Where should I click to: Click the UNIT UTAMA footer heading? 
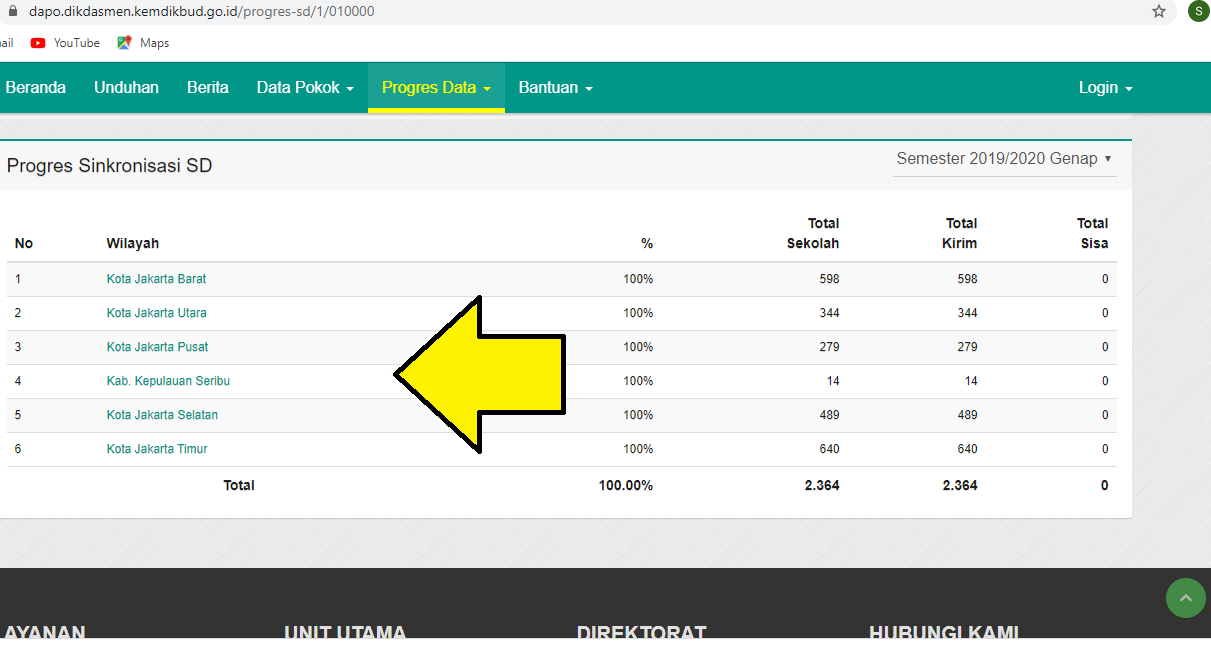click(x=345, y=633)
